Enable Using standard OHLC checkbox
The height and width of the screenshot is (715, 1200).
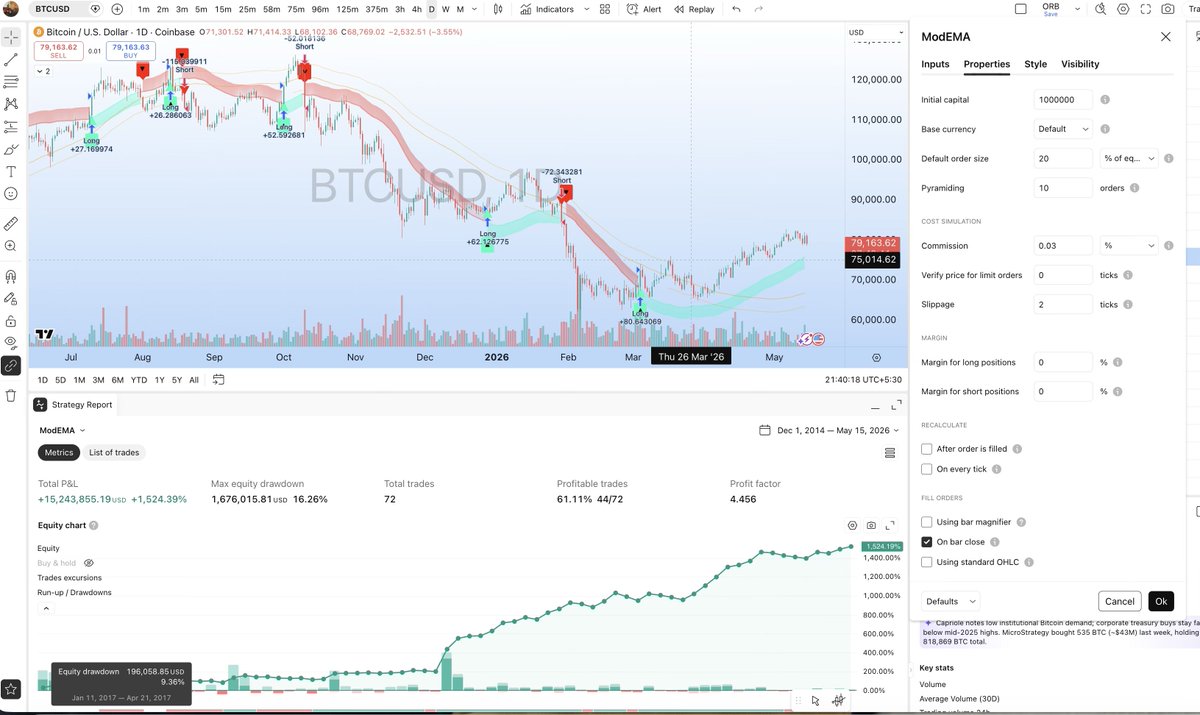pyautogui.click(x=927, y=562)
